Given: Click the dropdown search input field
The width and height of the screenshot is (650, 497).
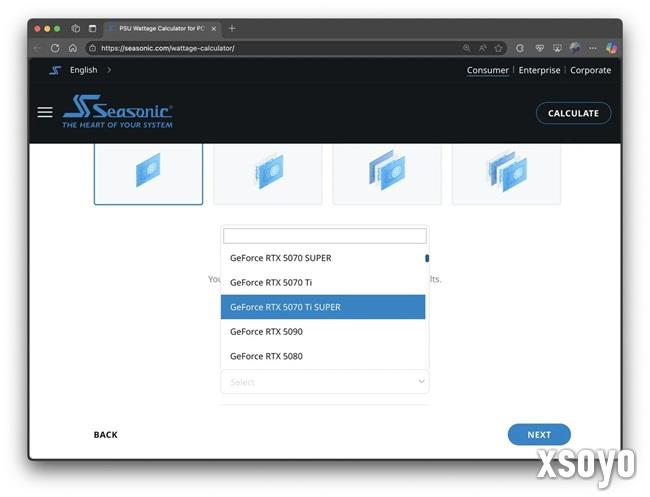Looking at the screenshot, I should coord(324,236).
